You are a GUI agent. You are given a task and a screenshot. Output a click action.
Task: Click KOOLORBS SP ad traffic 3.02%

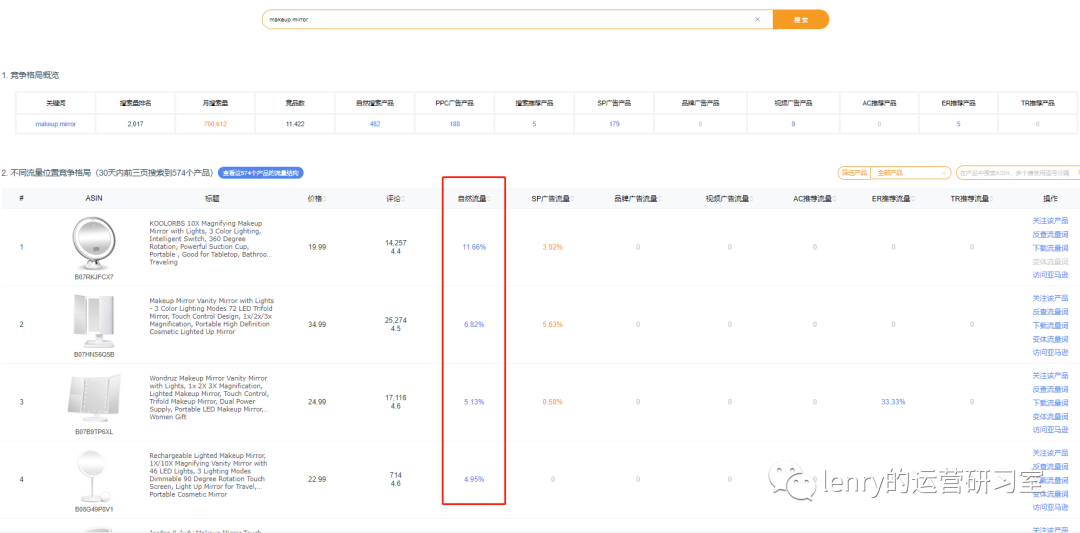pos(552,247)
